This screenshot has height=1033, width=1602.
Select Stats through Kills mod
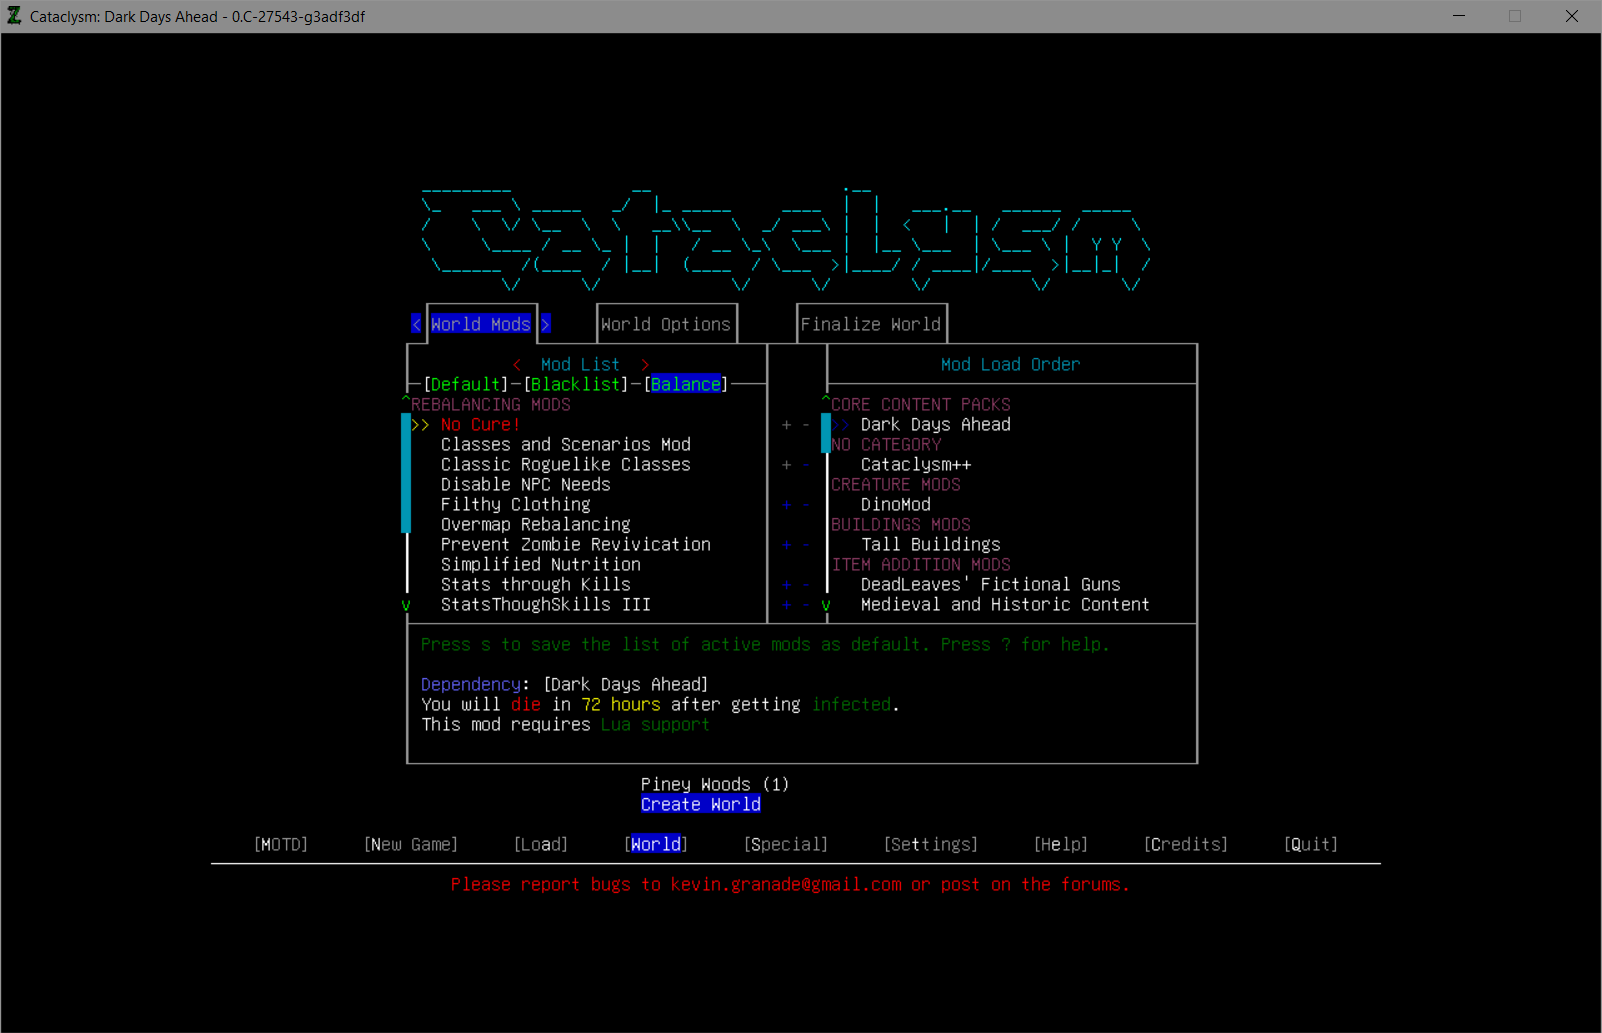536,585
